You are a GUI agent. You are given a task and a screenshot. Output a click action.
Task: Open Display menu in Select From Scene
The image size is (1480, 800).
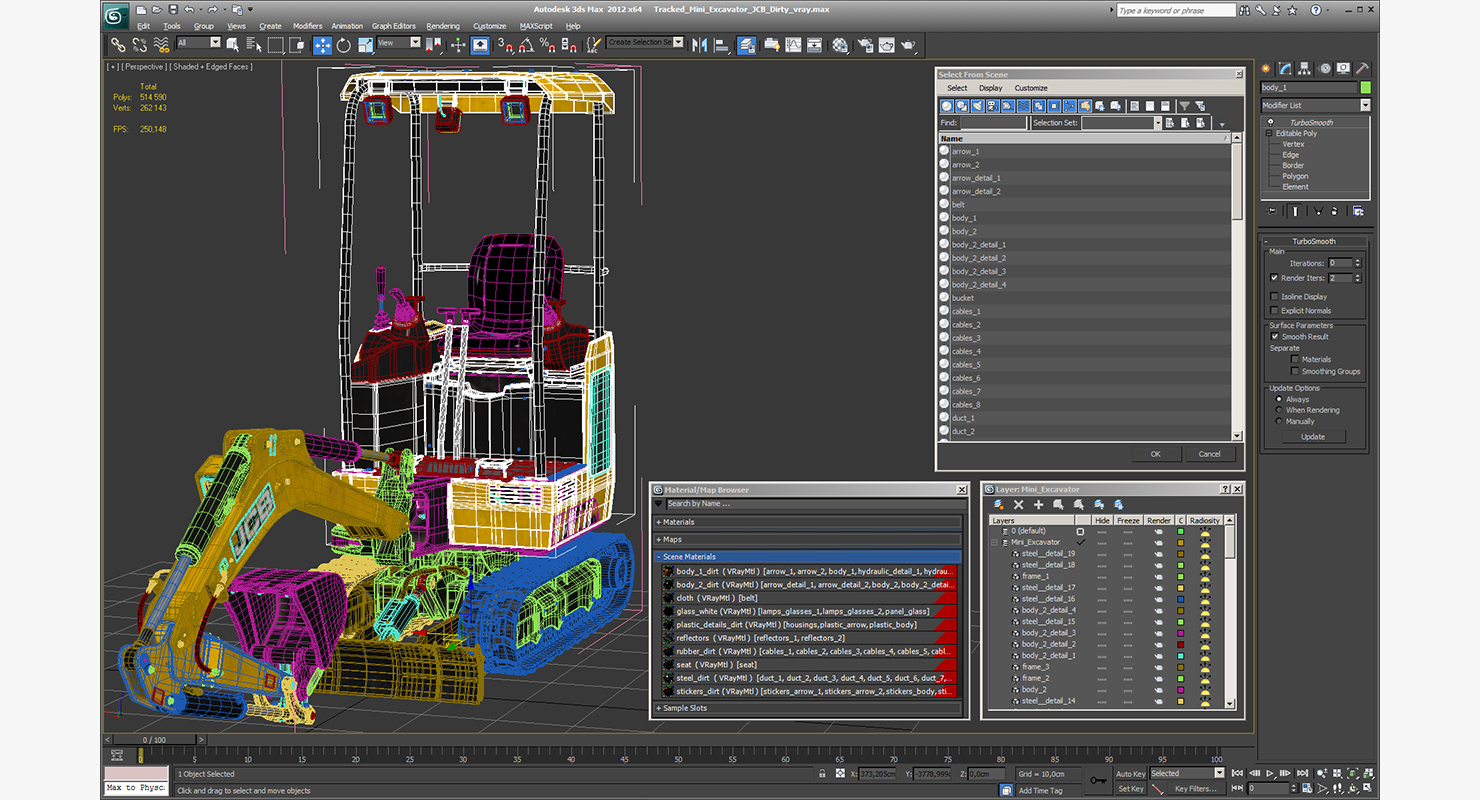pyautogui.click(x=990, y=88)
